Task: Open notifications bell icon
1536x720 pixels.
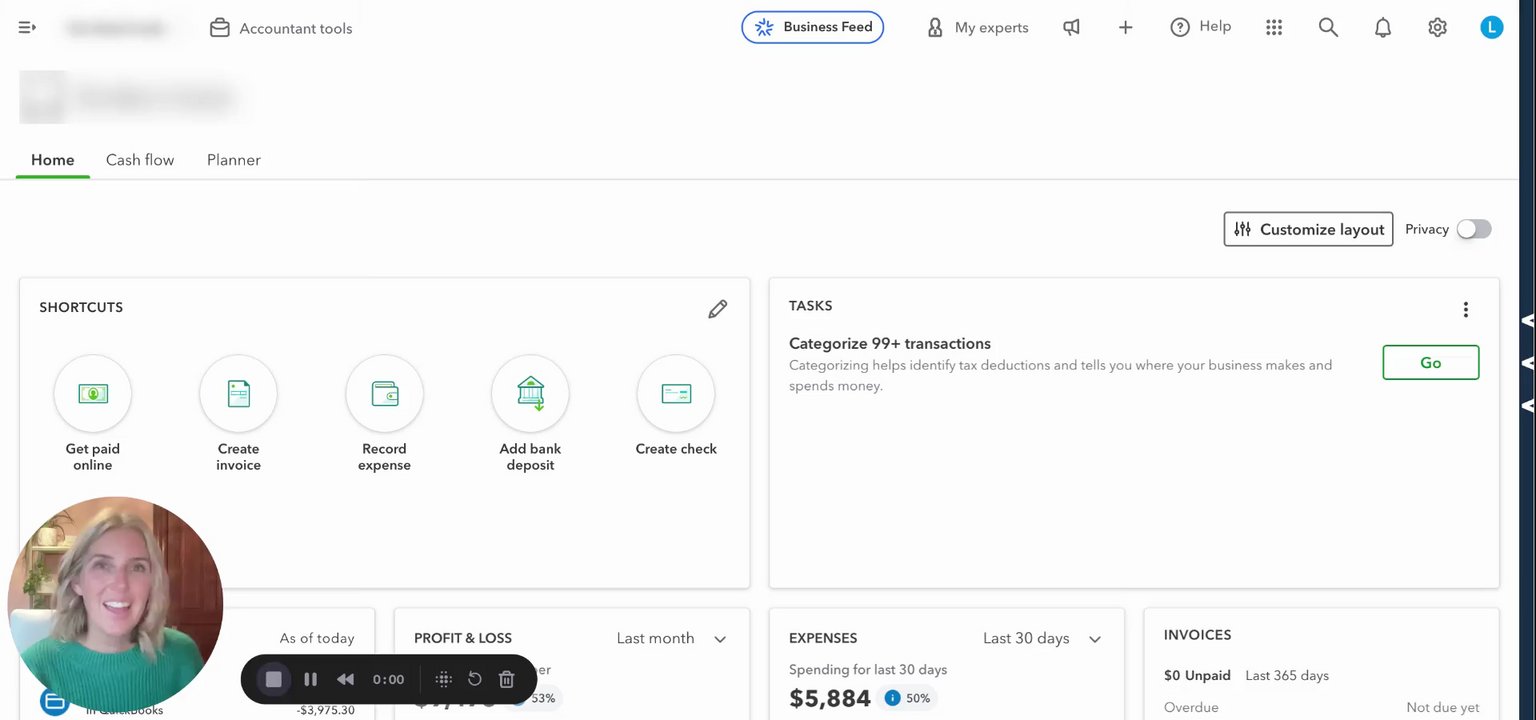Action: [1383, 28]
